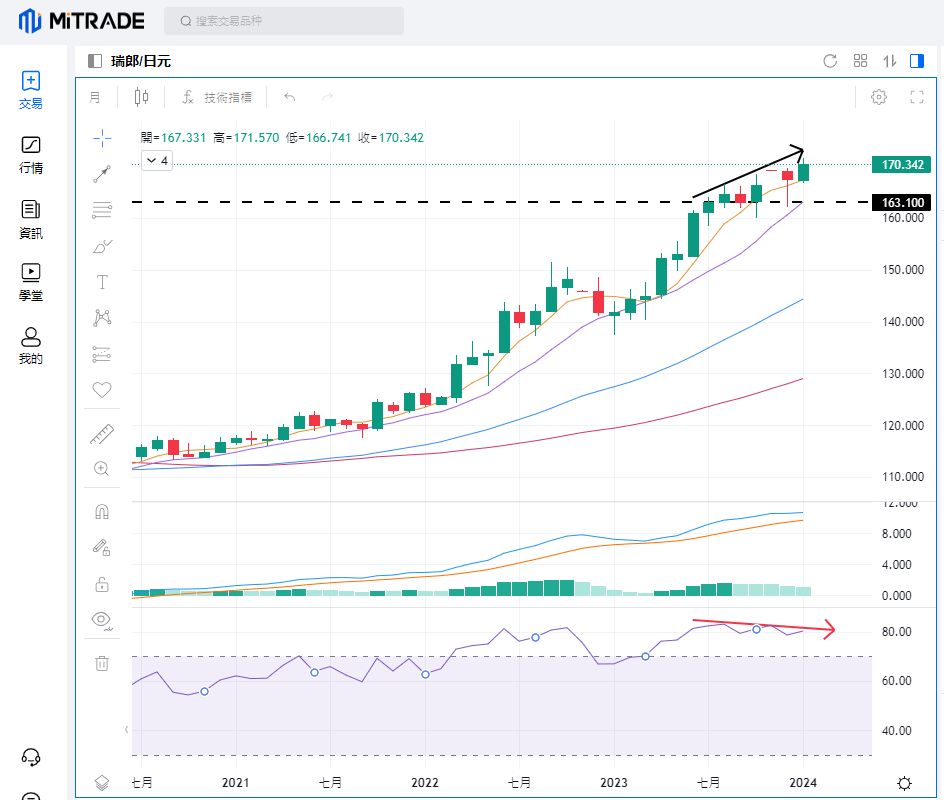Toggle visibility of drawings with eye icon
944x800 pixels.
102,619
